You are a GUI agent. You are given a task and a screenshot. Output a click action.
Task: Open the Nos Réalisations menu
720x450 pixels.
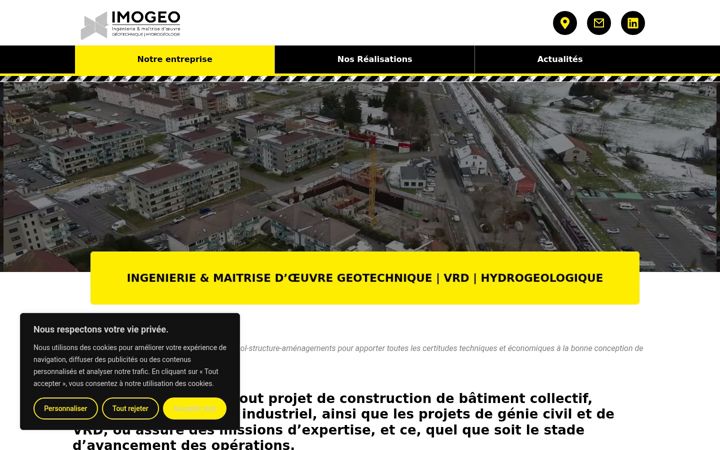375,59
